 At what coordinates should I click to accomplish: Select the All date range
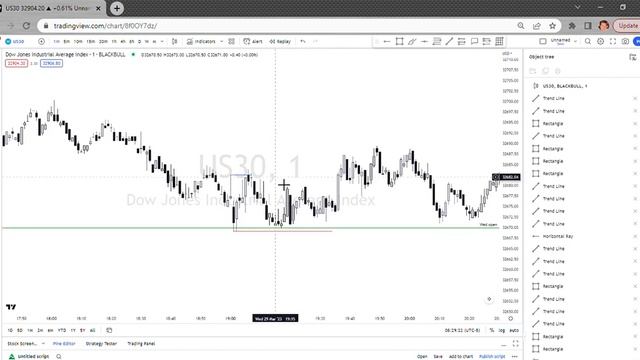[x=93, y=330]
